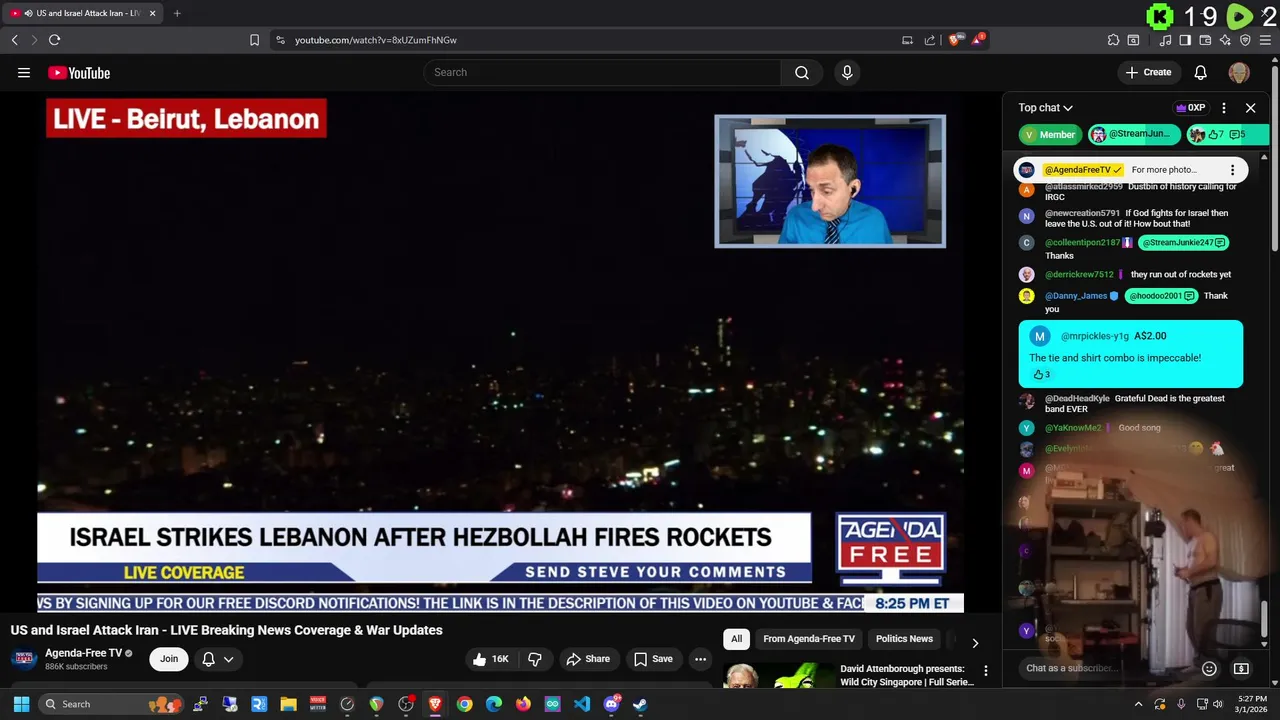Open emoji picker in chat input

point(1209,668)
